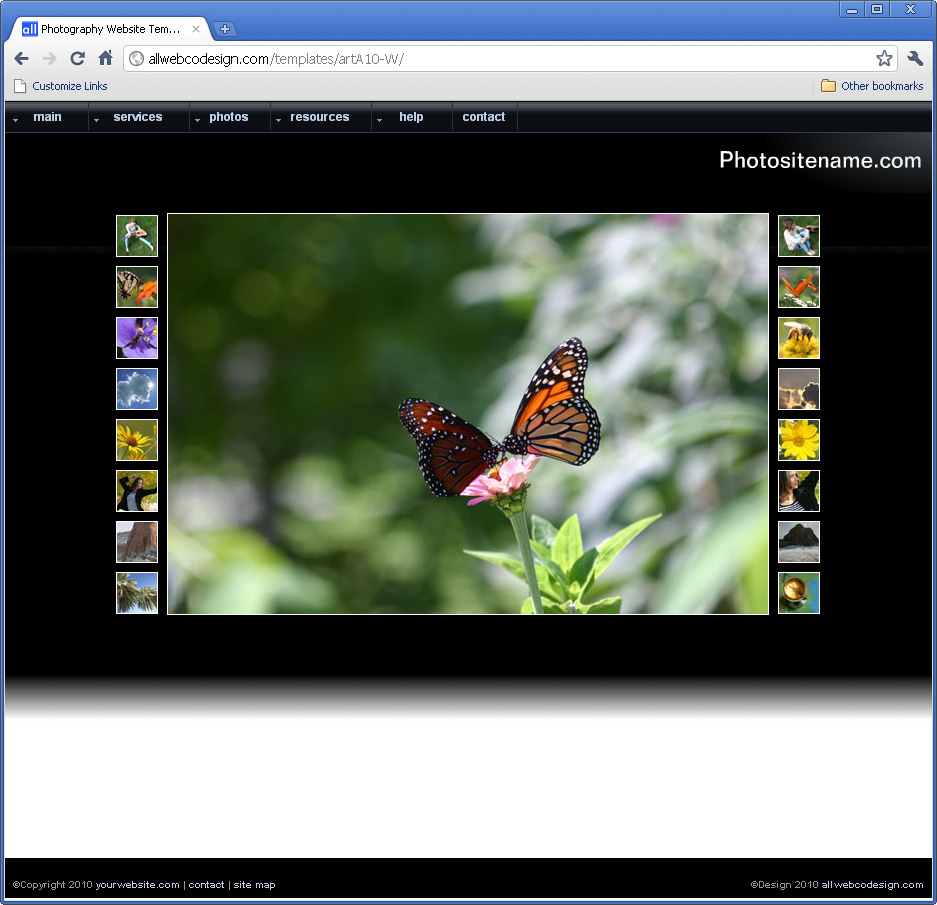
Task: Expand the photos dropdown menu
Action: [228, 117]
